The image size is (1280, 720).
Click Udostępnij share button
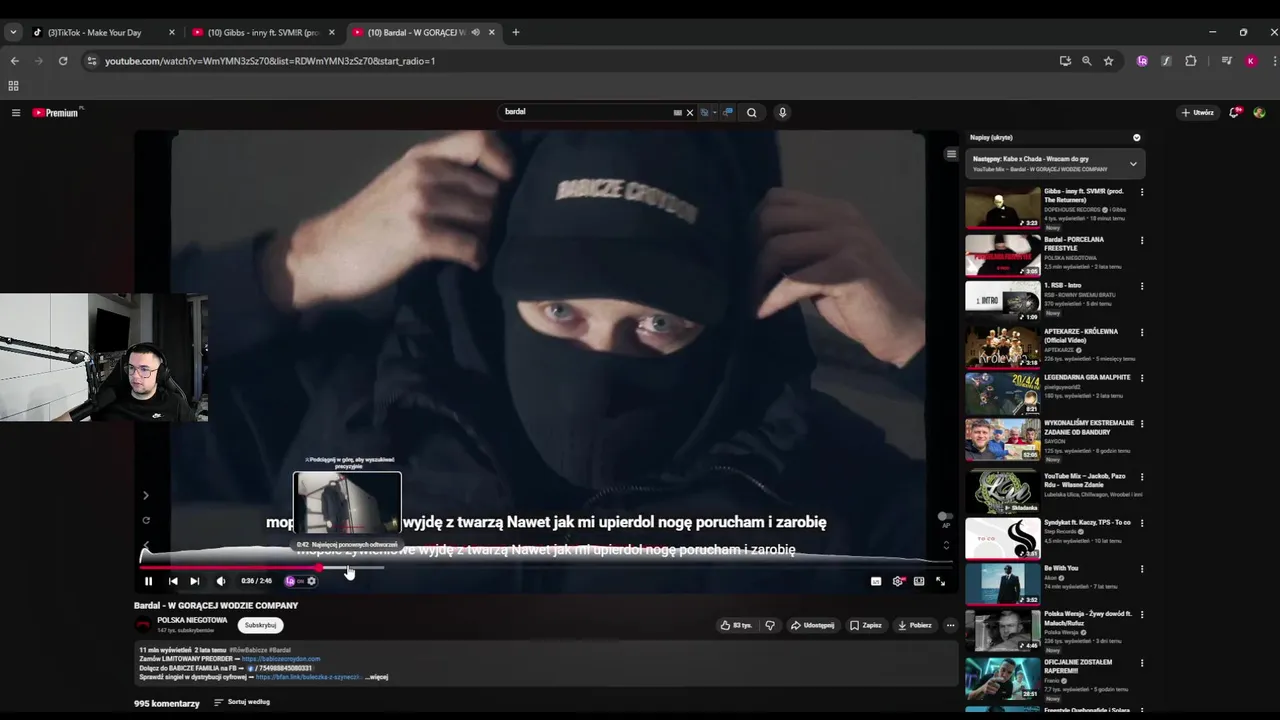[x=813, y=625]
